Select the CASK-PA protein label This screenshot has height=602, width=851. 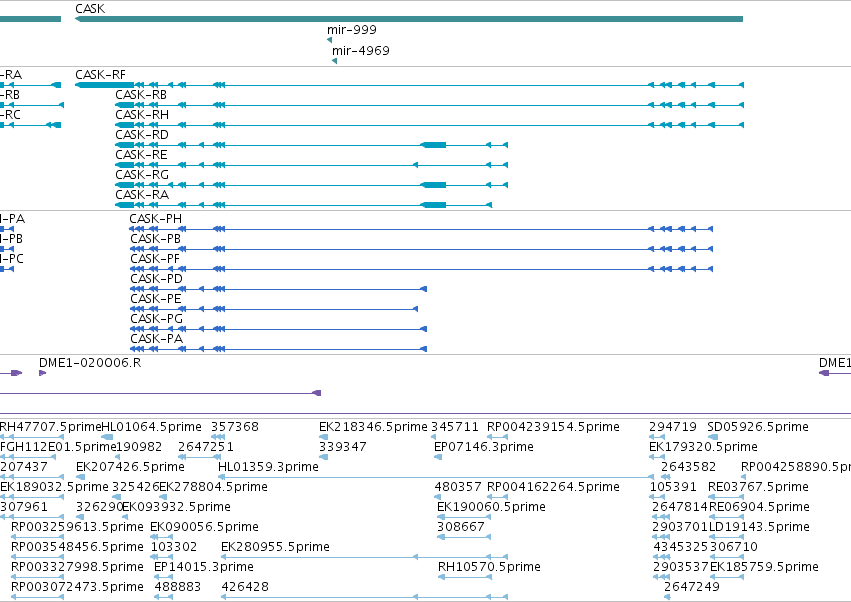(x=156, y=339)
